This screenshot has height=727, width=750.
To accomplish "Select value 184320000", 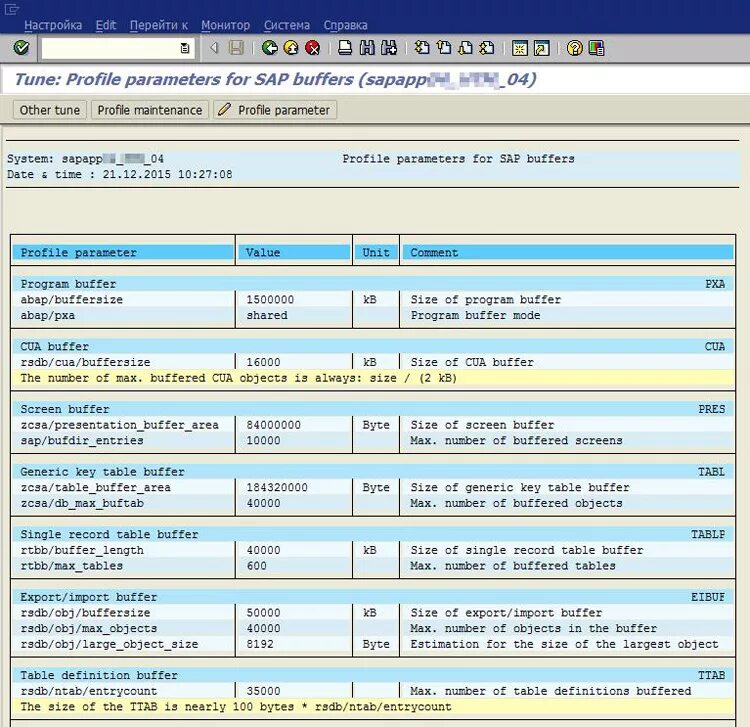I will click(x=277, y=488).
